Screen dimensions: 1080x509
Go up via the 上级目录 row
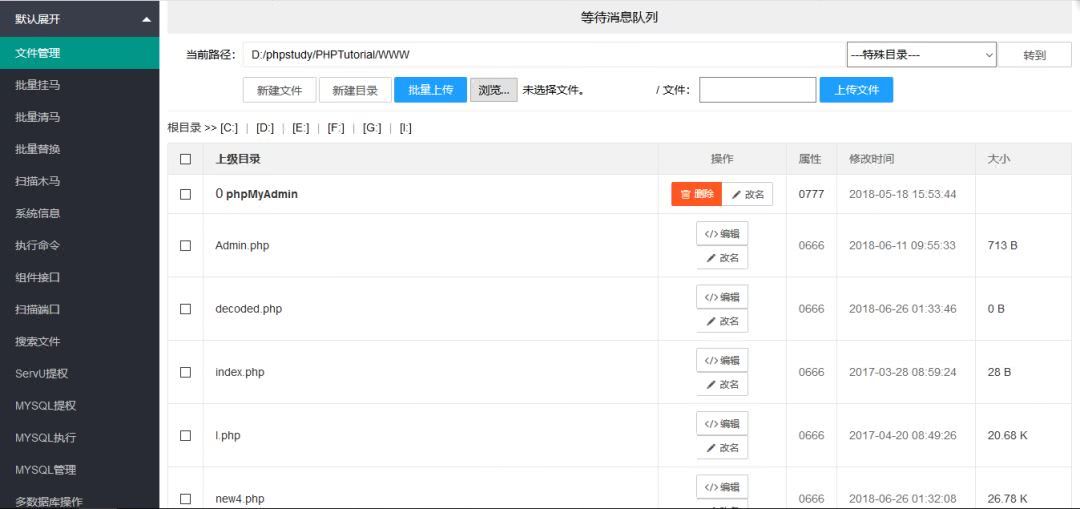[238, 159]
